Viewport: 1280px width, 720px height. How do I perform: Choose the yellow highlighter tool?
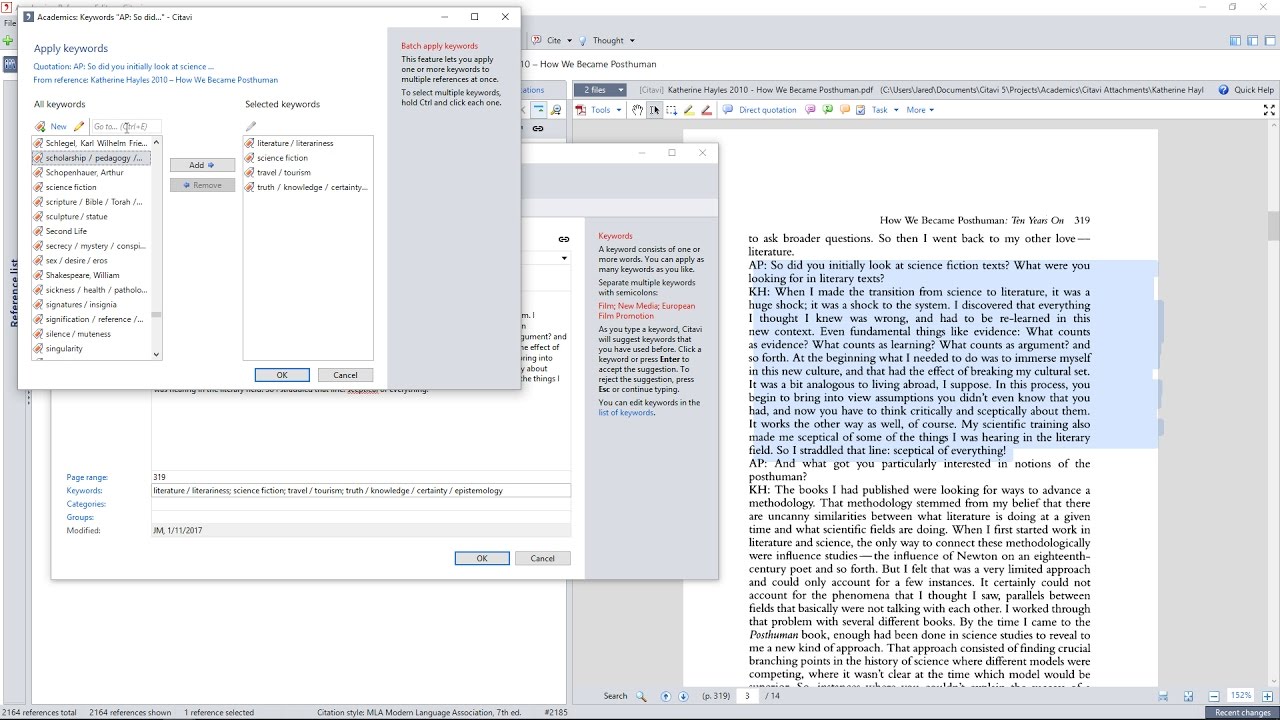point(689,110)
